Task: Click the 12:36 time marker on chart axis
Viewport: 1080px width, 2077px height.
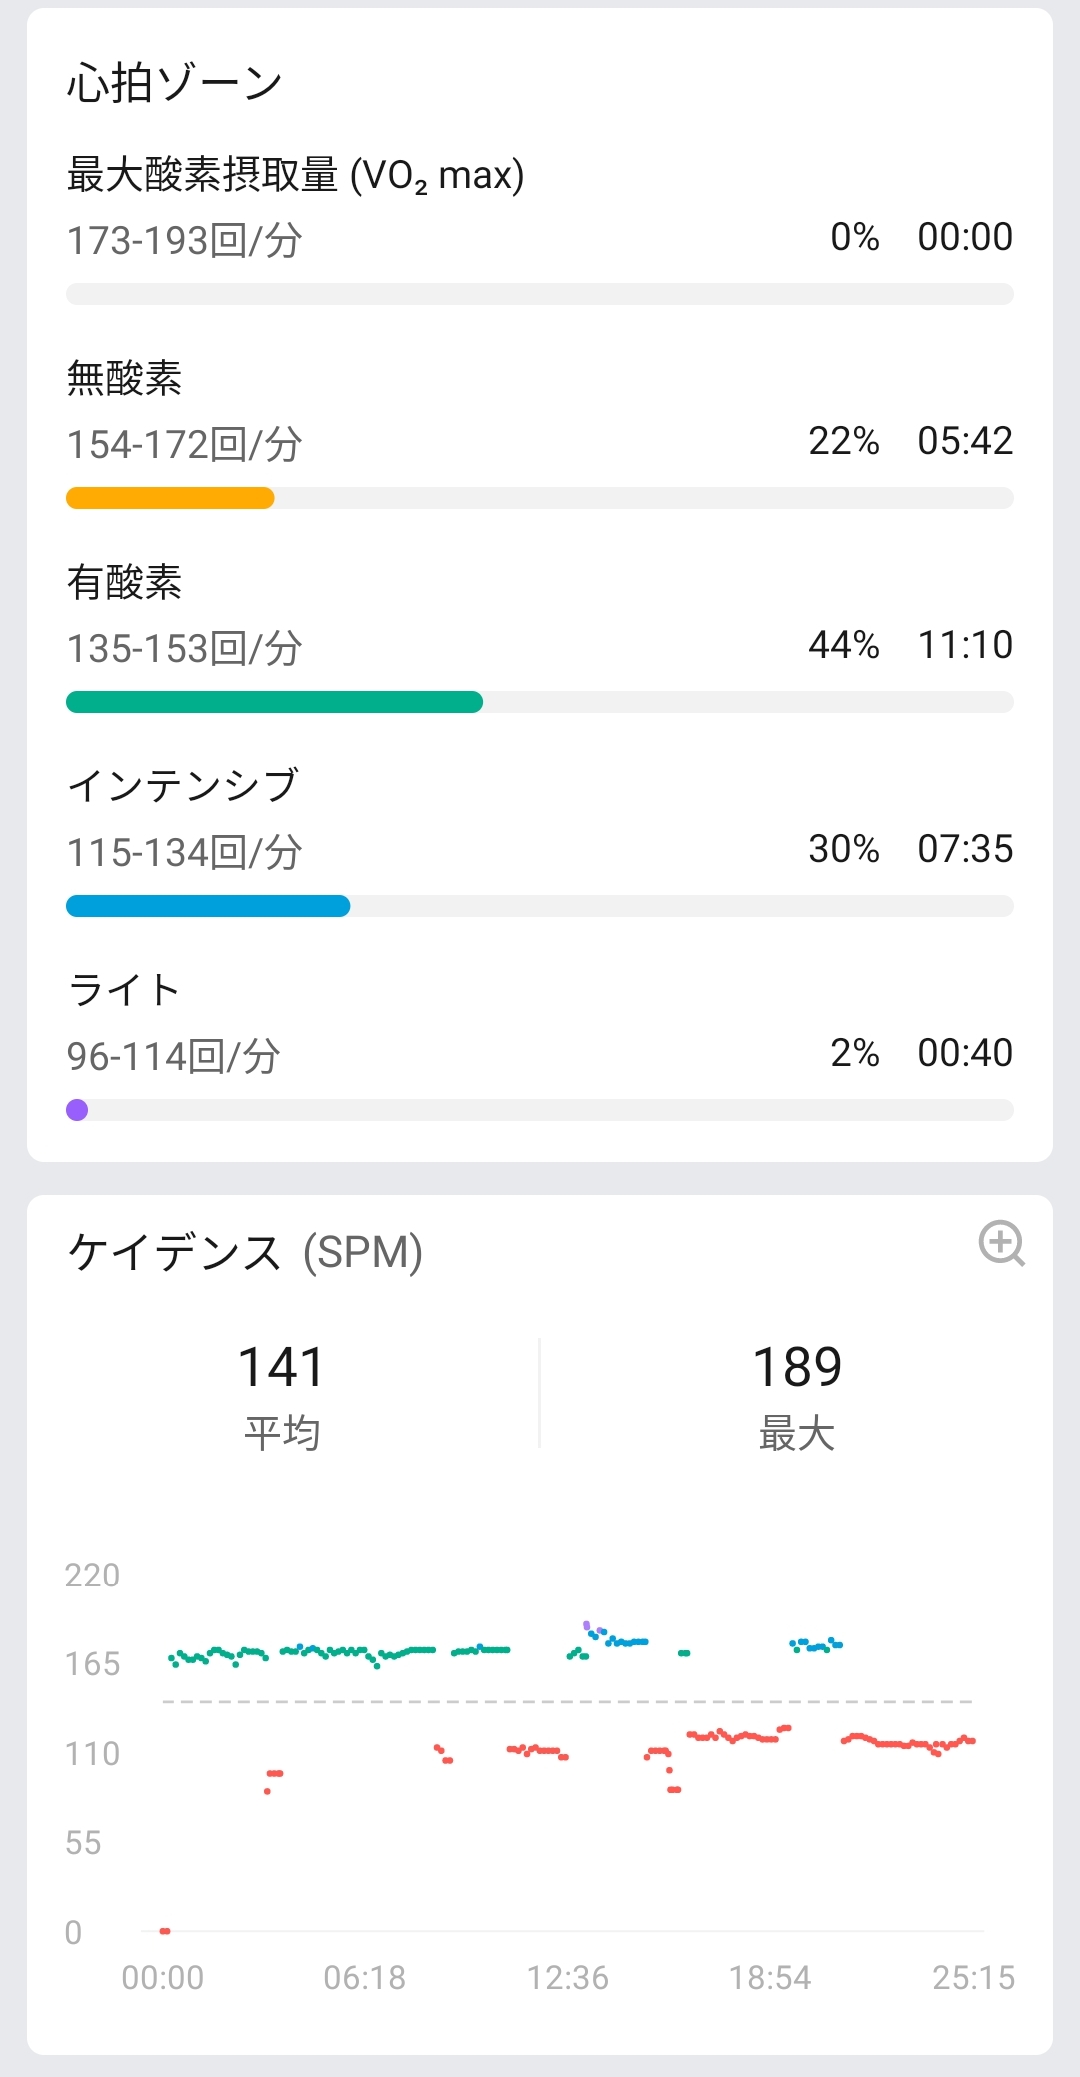Action: (567, 1977)
